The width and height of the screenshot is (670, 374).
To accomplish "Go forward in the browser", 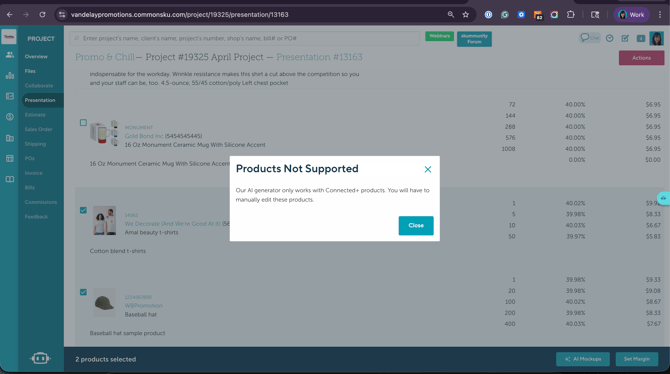I will (x=26, y=15).
